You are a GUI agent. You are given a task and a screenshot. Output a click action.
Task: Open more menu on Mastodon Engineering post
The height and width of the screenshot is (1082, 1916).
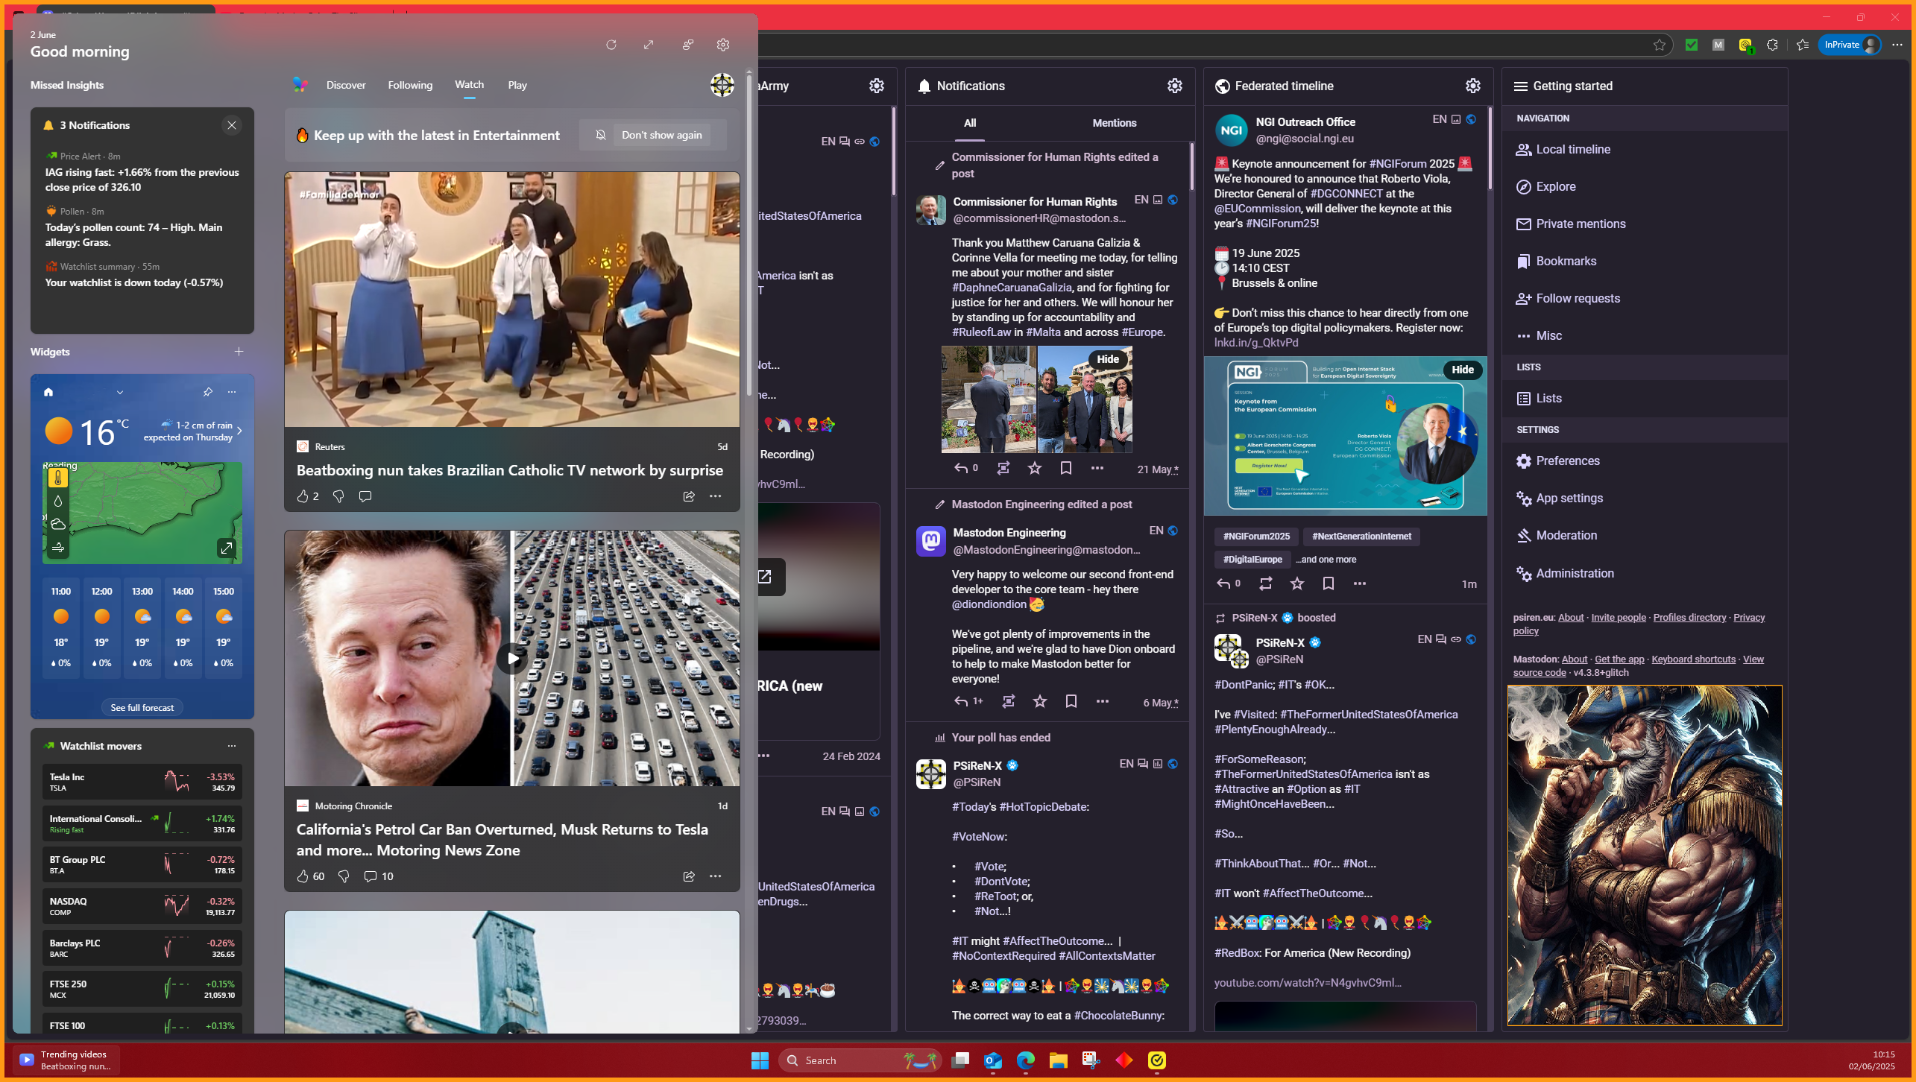(x=1102, y=702)
